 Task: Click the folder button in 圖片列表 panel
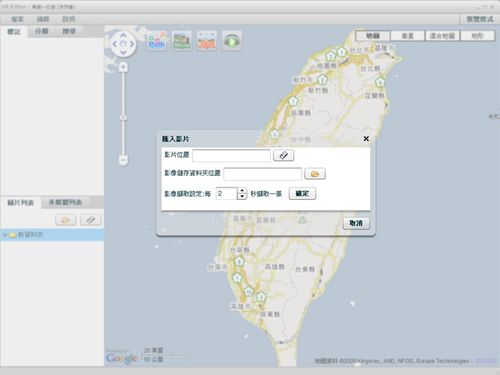click(66, 220)
